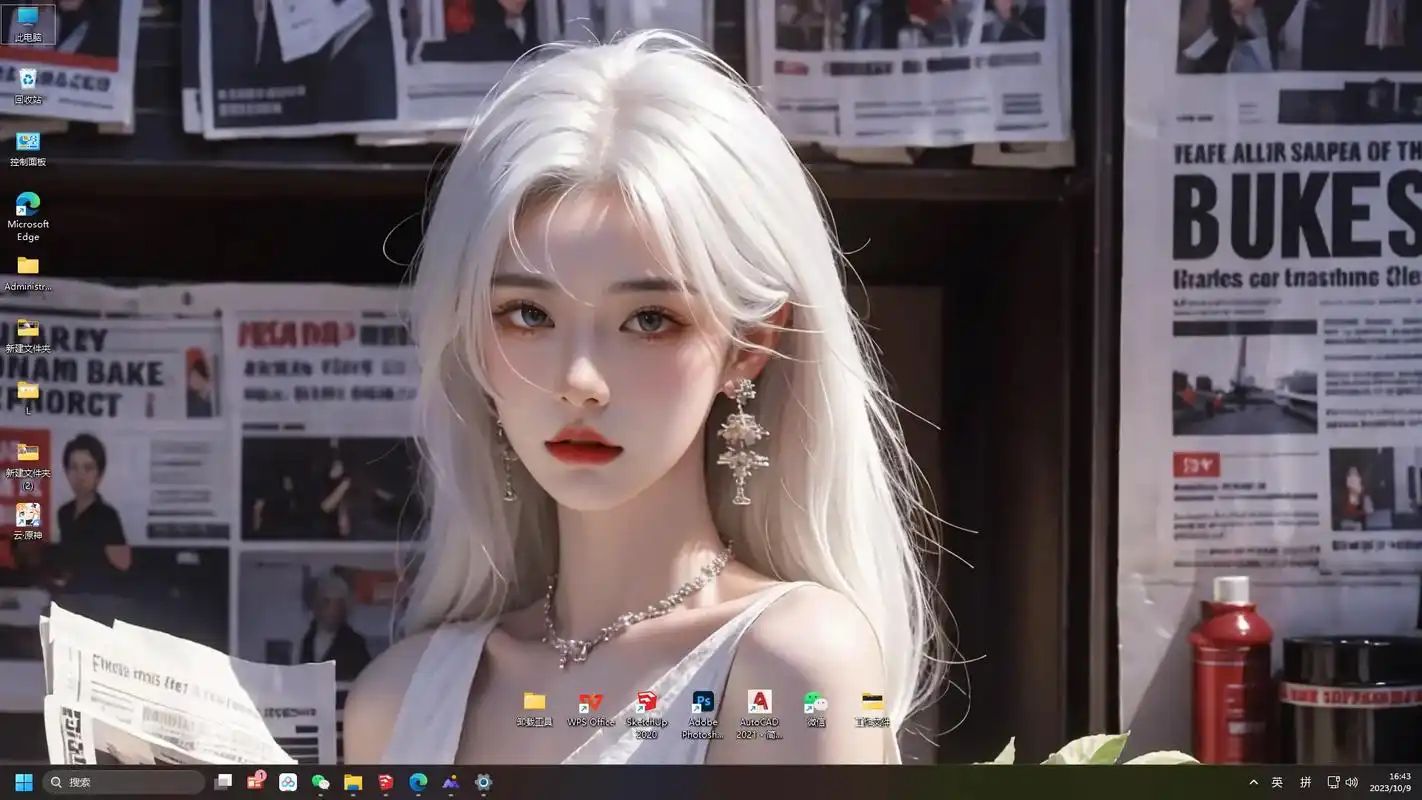The image size is (1422, 800).
Task: Click the Microsoft Edge desktop shortcut
Action: [28, 204]
